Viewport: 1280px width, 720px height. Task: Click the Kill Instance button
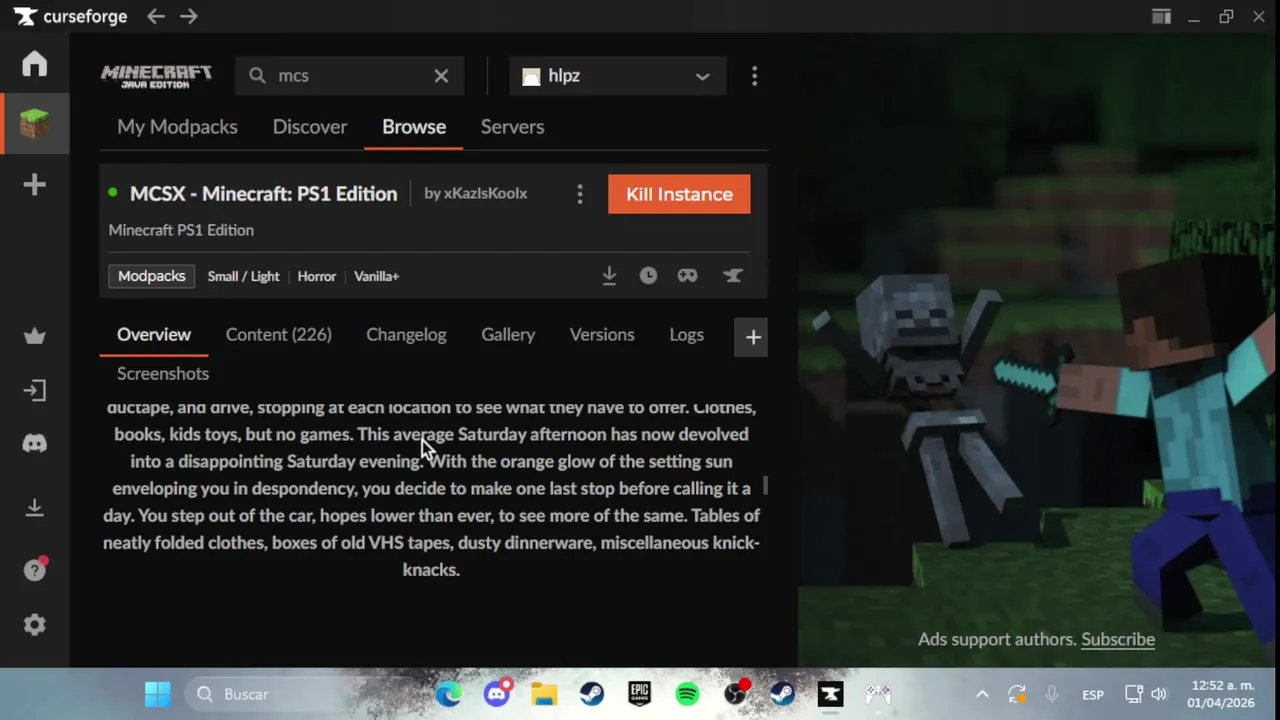pyautogui.click(x=679, y=194)
